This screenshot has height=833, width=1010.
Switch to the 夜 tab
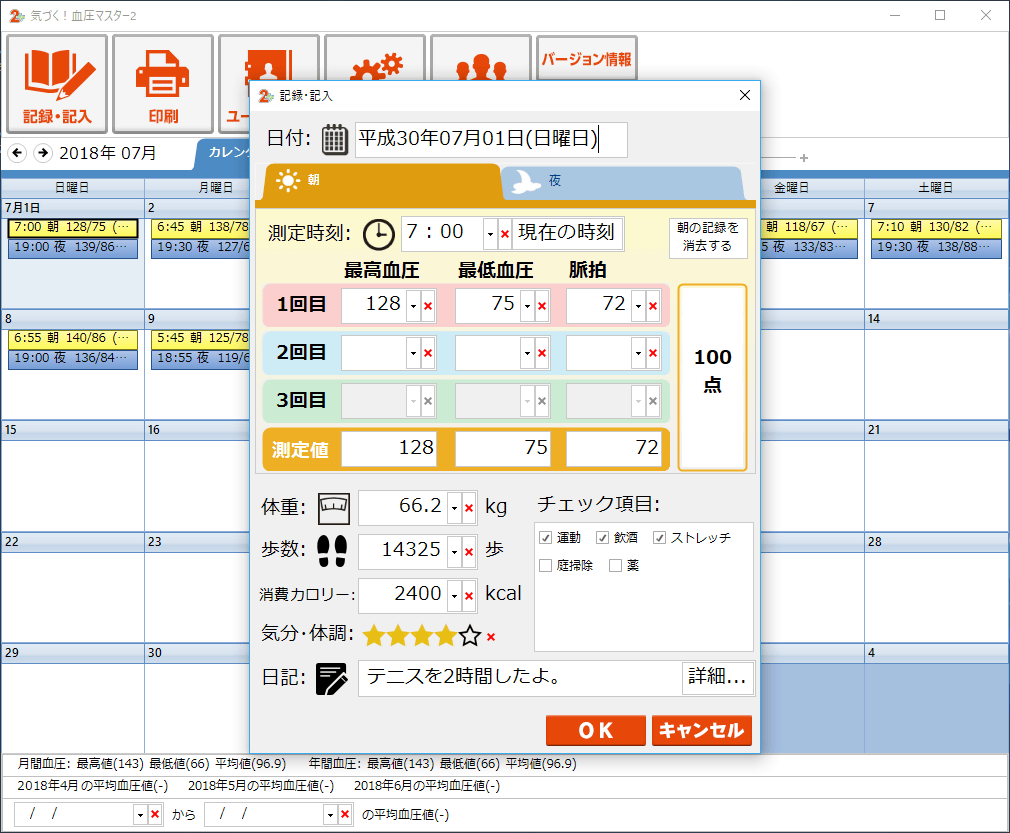(622, 182)
